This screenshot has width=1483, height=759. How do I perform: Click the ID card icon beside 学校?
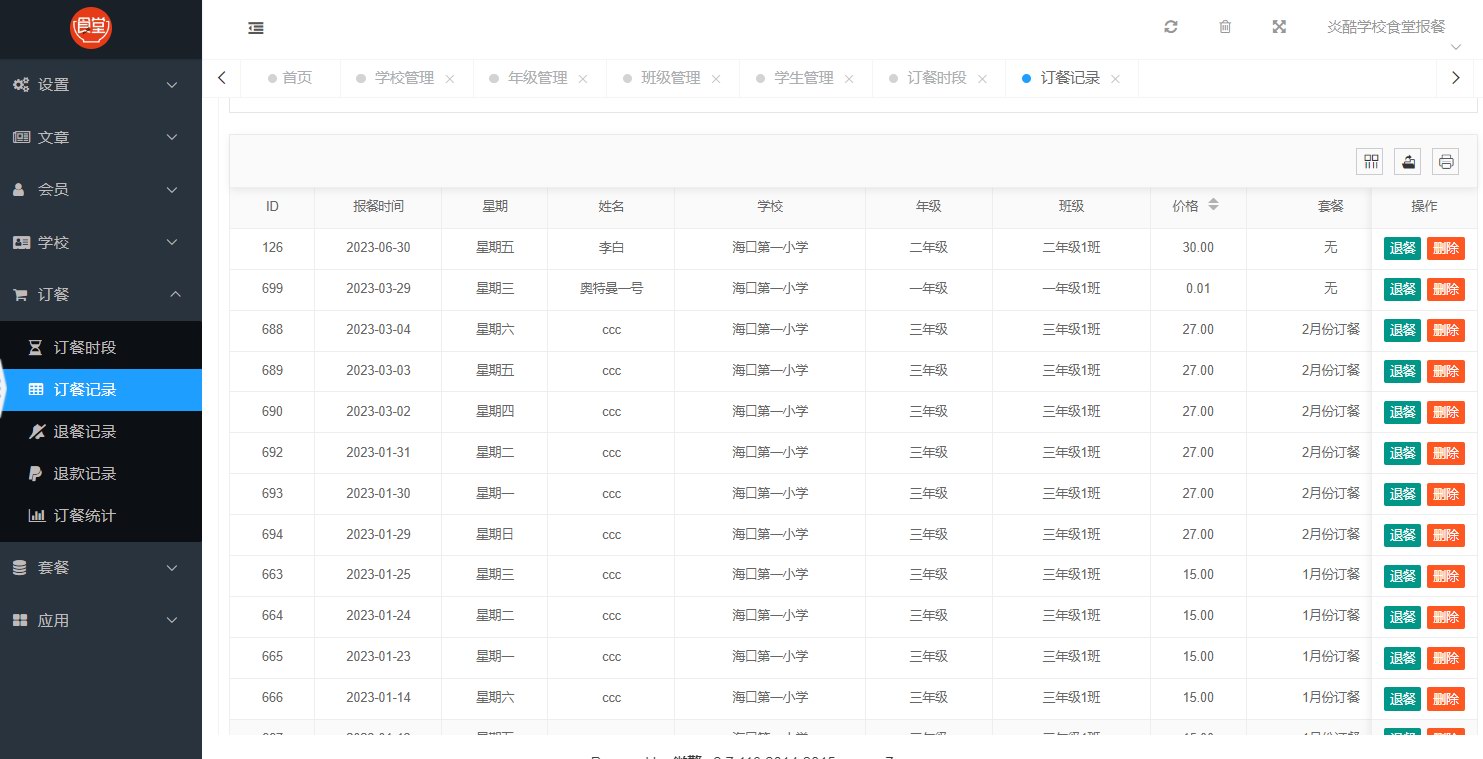(21, 242)
